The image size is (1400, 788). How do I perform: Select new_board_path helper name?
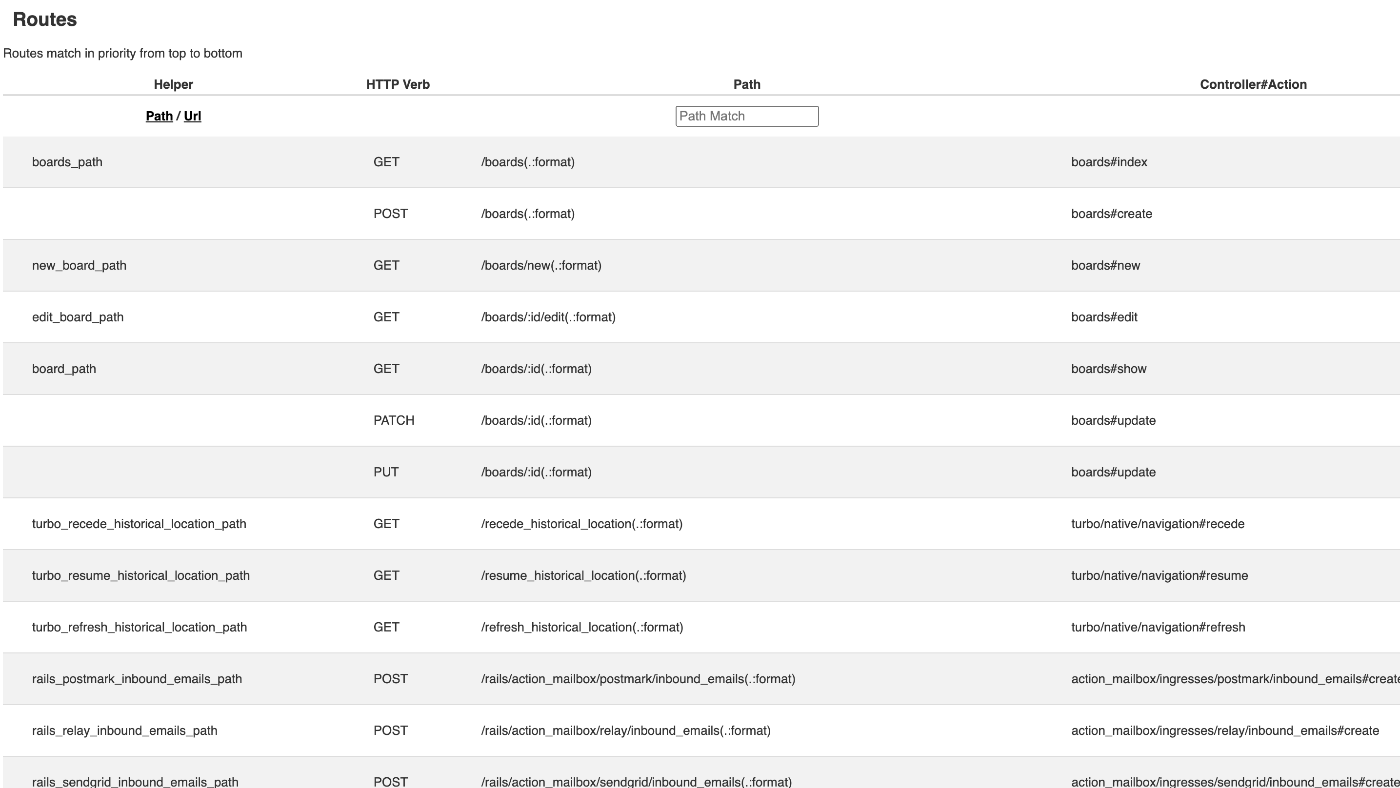[x=79, y=265]
